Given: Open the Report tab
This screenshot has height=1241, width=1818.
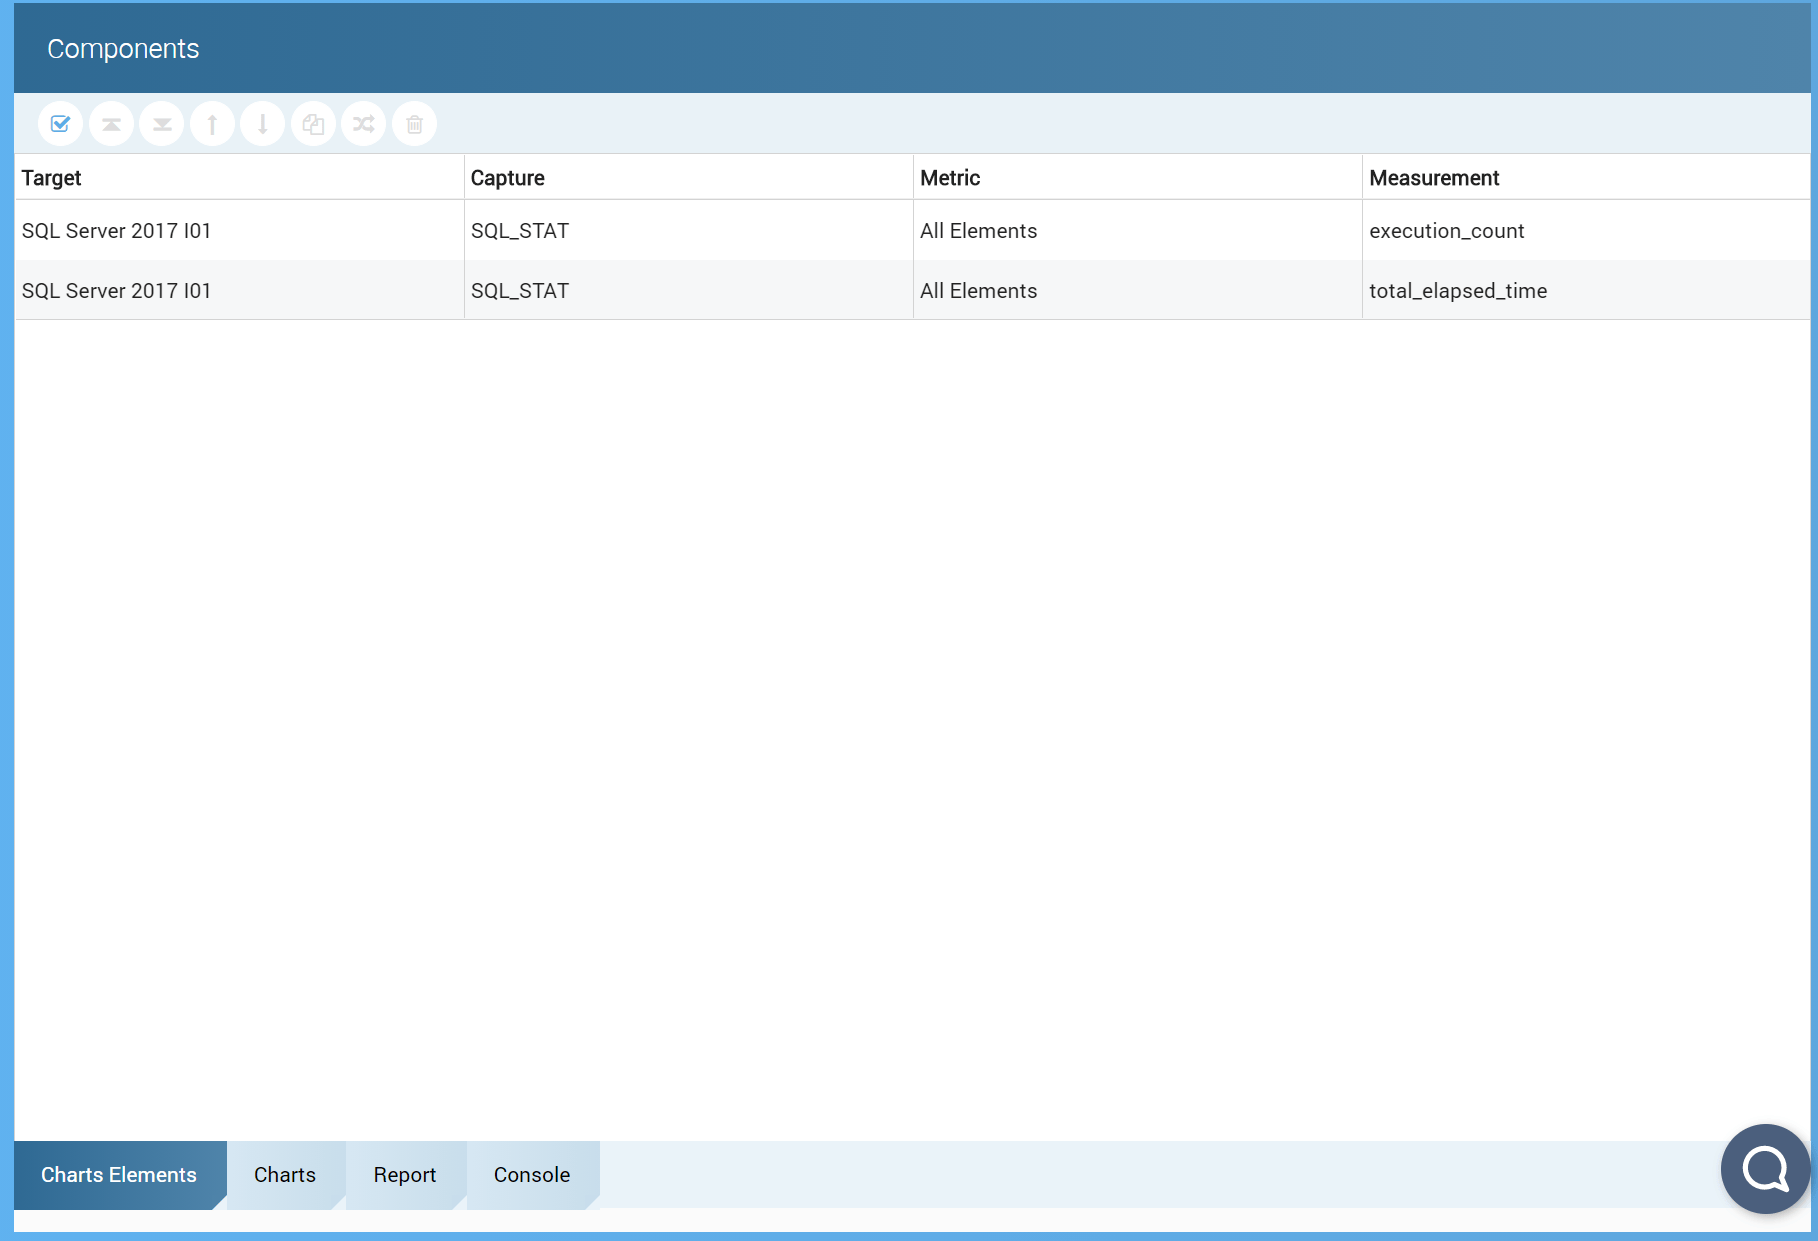Looking at the screenshot, I should tap(405, 1175).
